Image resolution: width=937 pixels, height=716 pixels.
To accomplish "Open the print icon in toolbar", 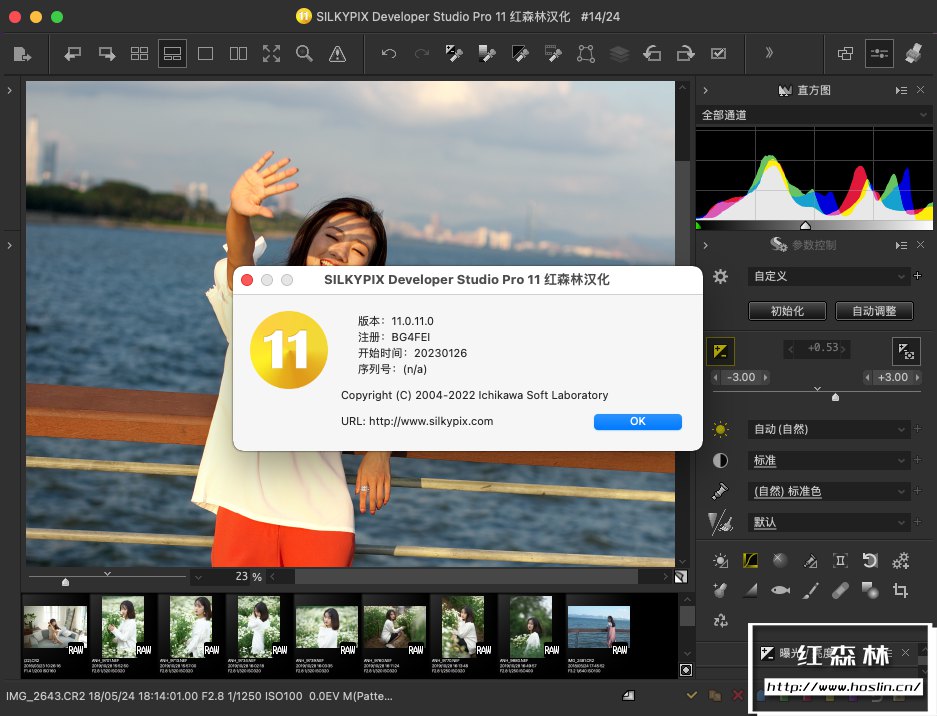I will point(912,53).
